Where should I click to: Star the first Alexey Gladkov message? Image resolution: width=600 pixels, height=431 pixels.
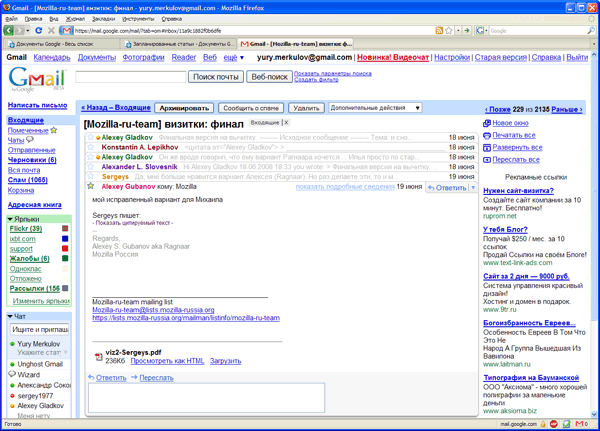tap(90, 137)
